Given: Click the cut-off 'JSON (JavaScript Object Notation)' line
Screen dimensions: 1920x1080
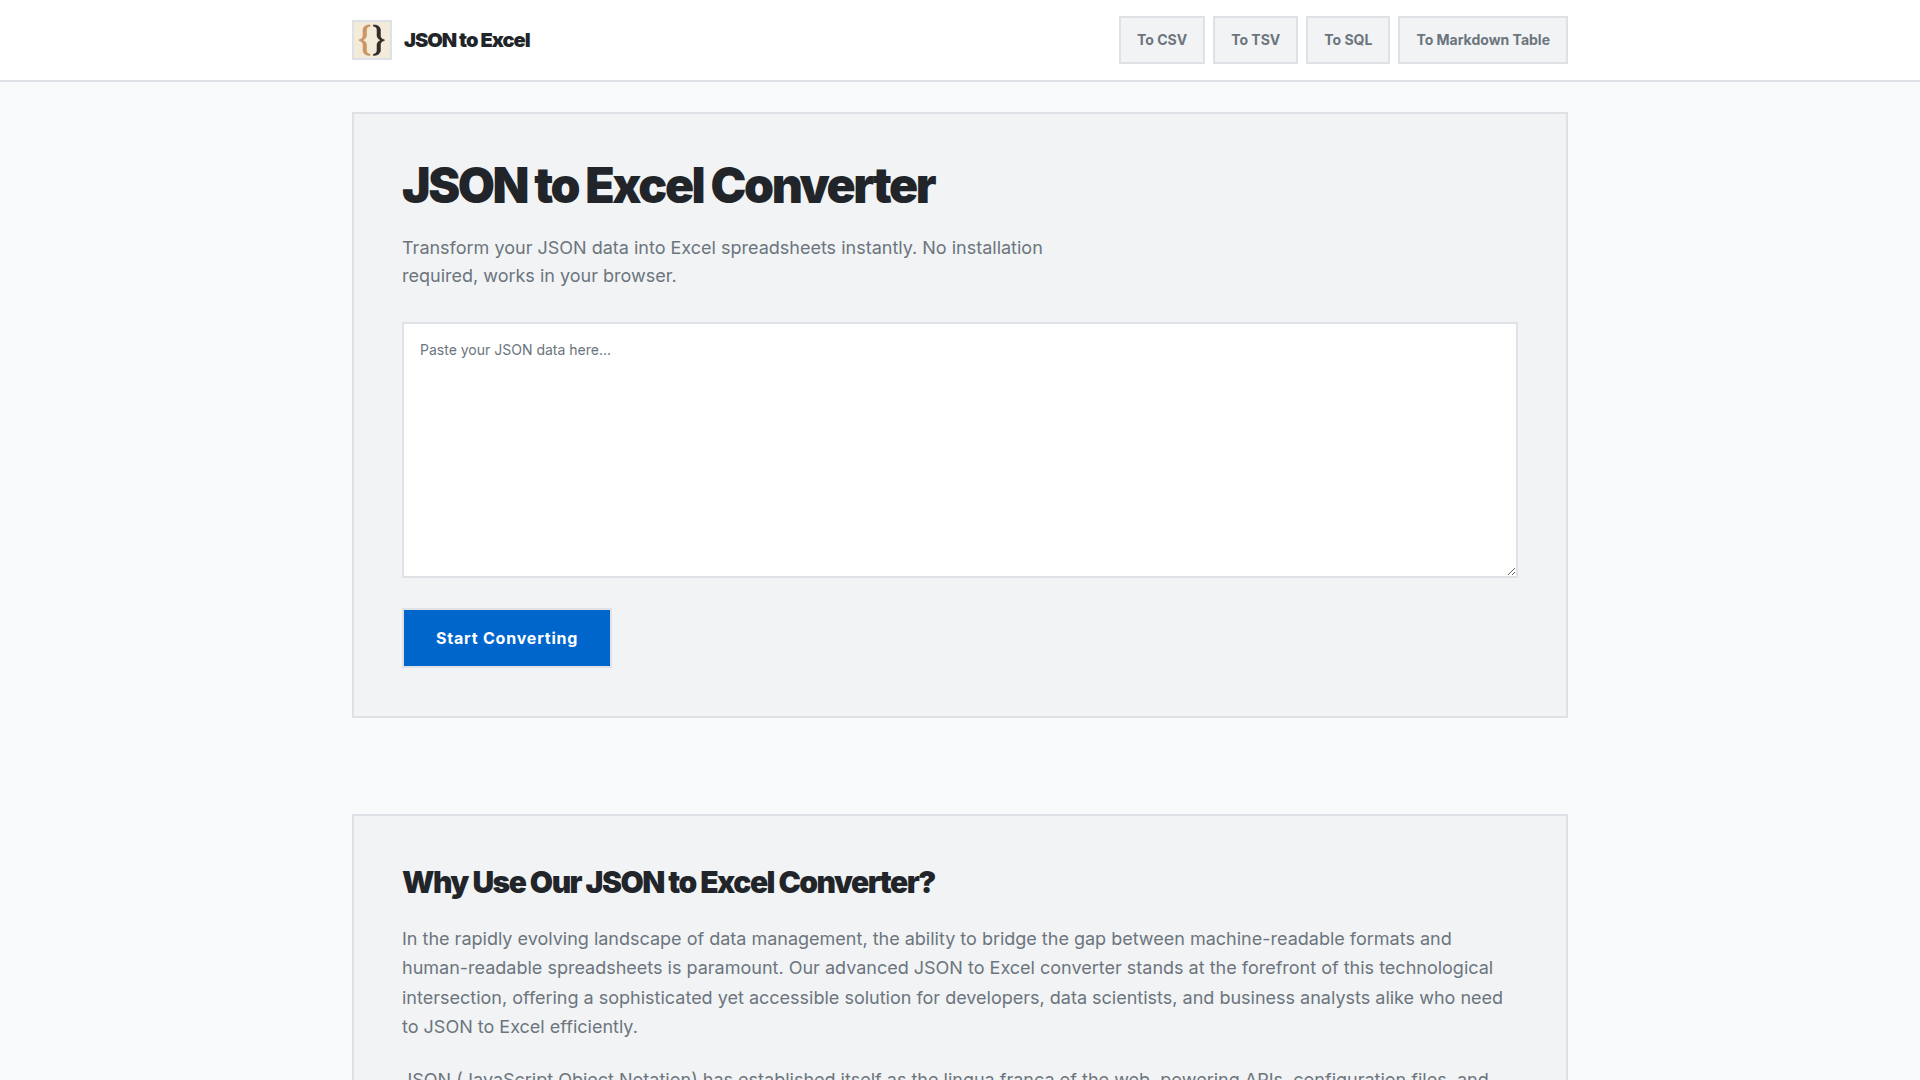Looking at the screenshot, I should coord(945,1074).
